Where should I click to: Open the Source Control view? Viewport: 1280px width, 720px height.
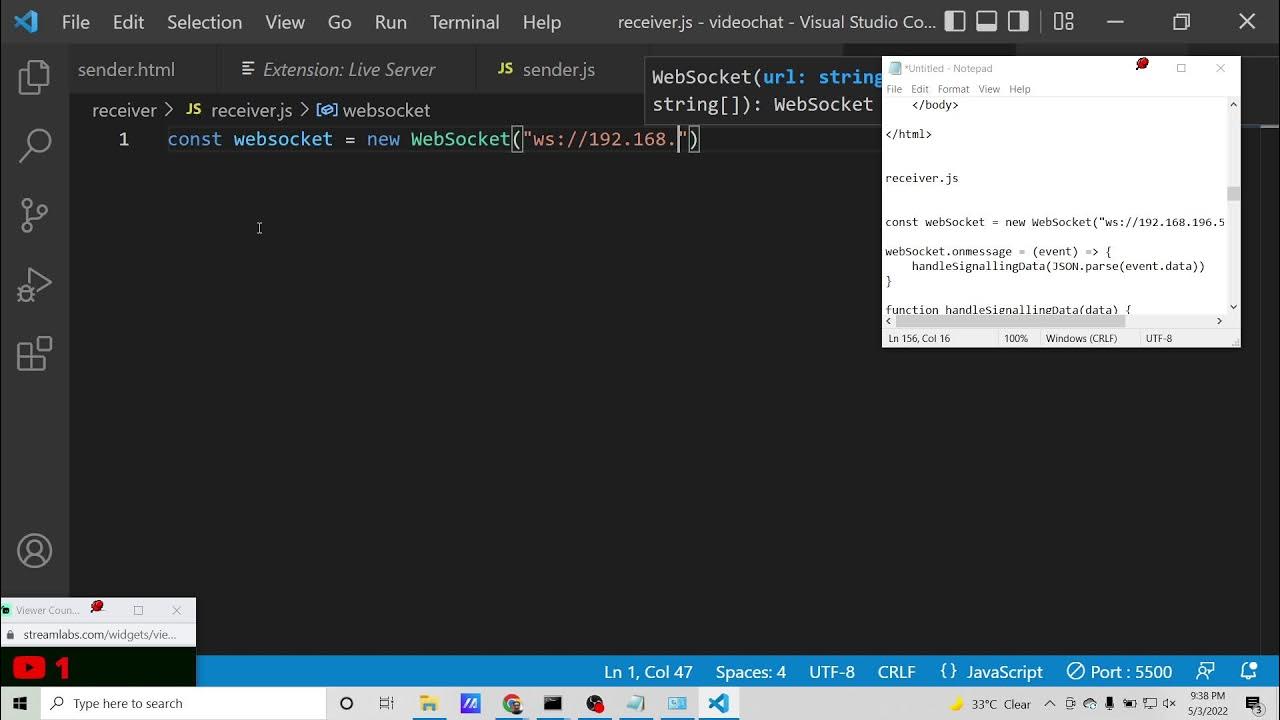pos(34,215)
